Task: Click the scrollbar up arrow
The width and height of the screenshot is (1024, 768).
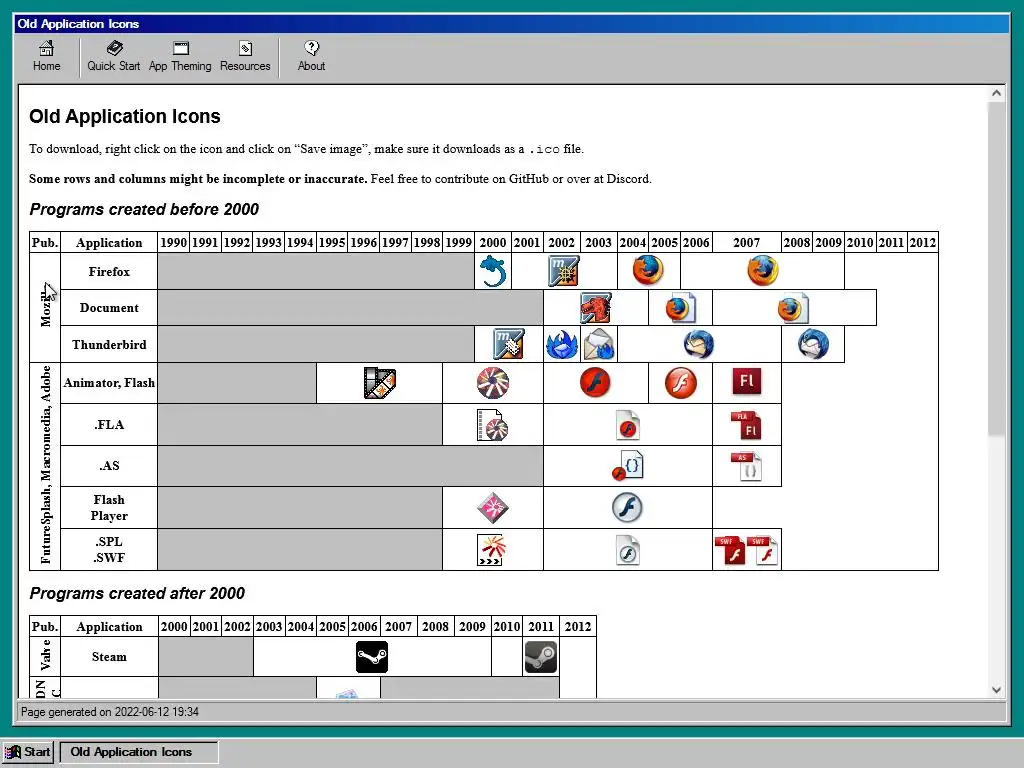Action: coord(996,93)
